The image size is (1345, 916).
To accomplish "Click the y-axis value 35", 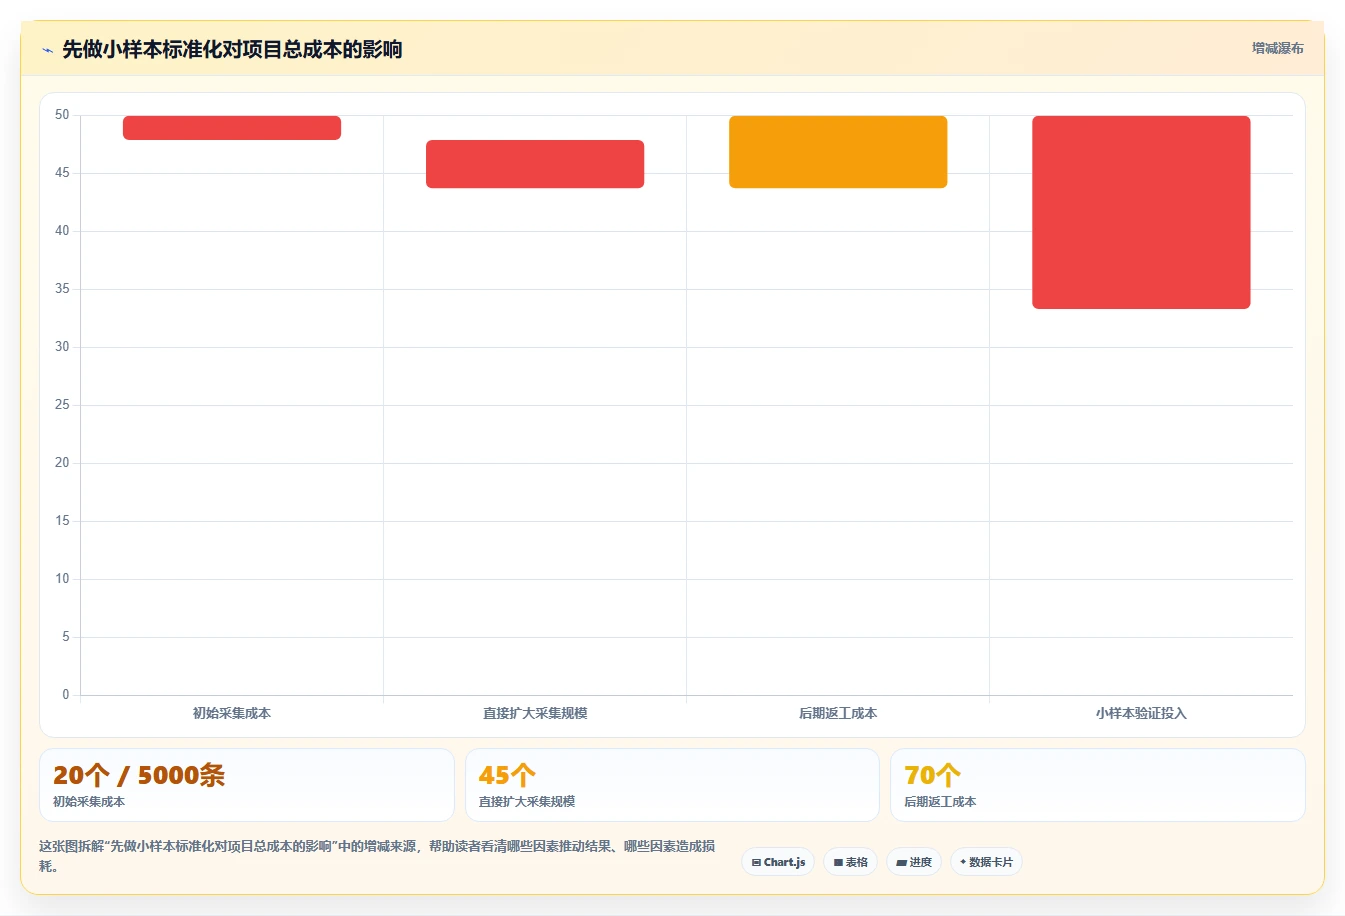I will (62, 289).
